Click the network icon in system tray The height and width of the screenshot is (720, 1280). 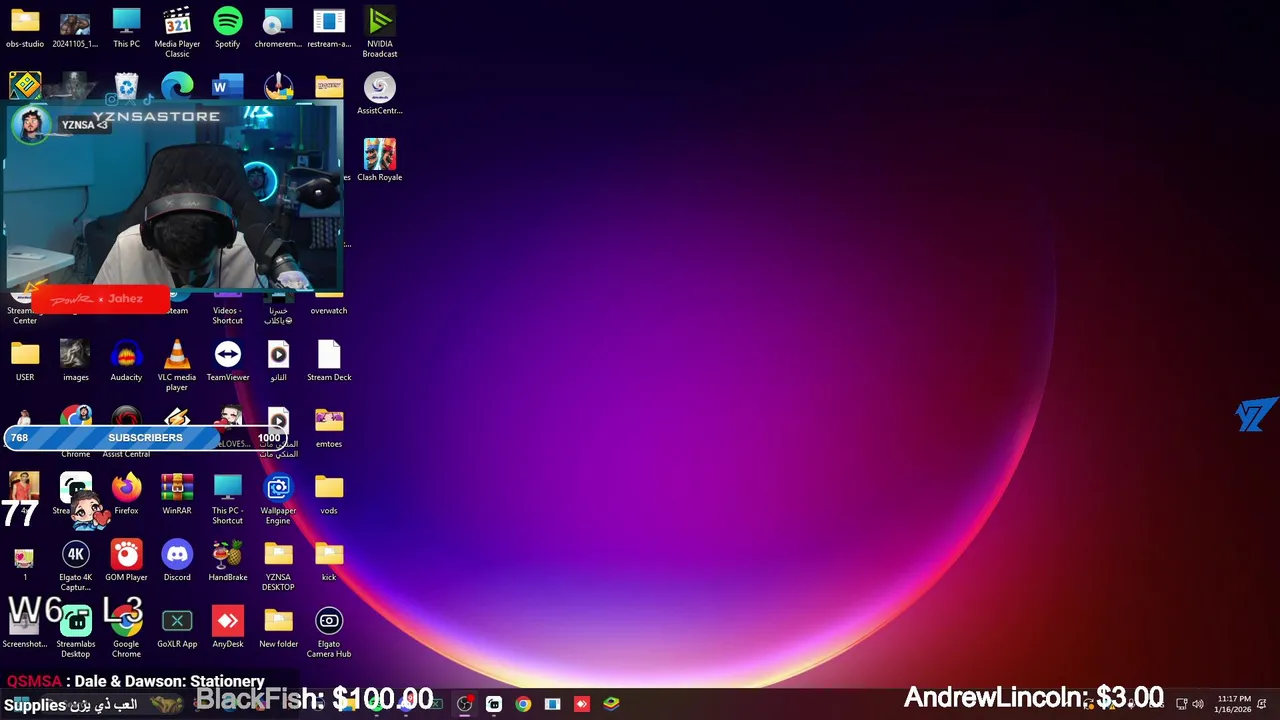pyautogui.click(x=1182, y=704)
